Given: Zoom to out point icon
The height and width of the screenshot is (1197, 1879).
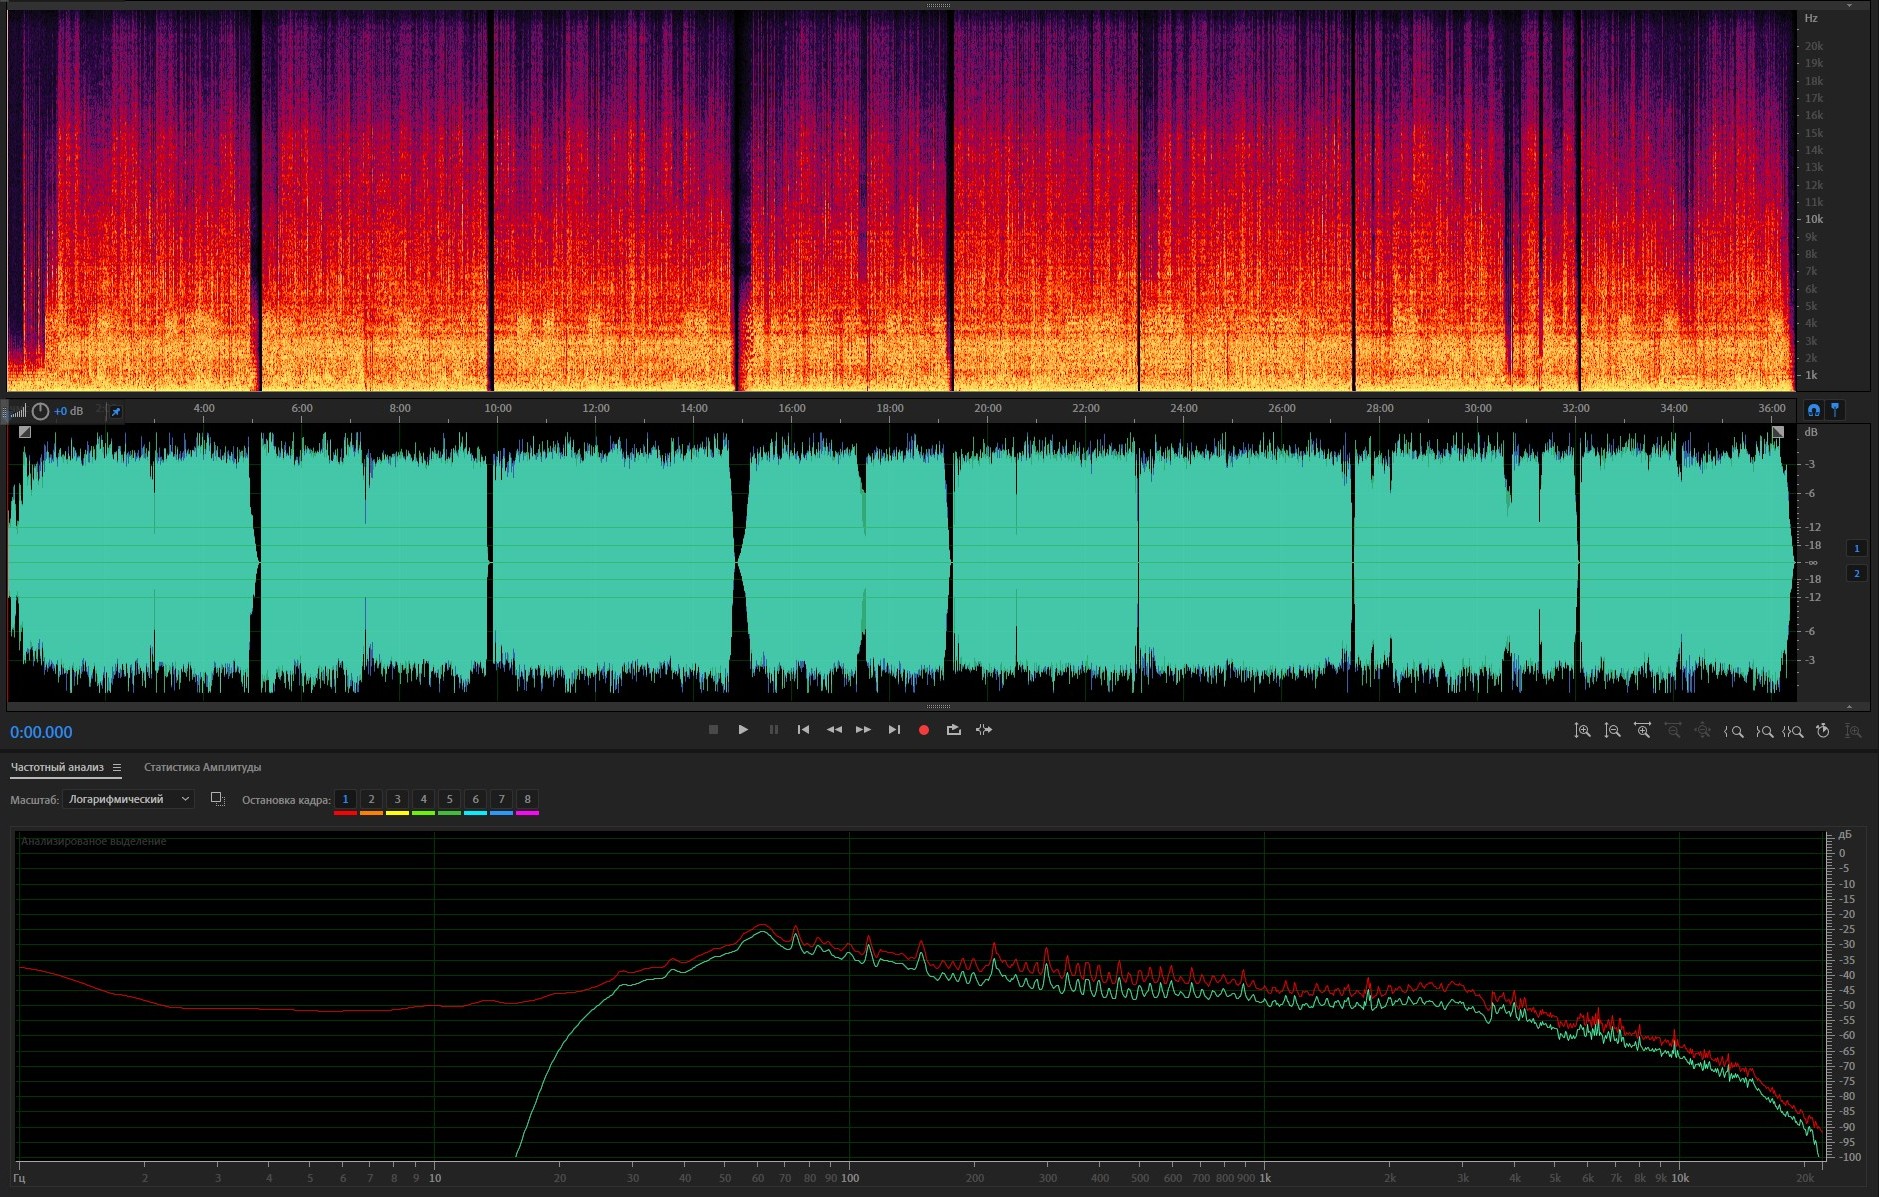Looking at the screenshot, I should [1763, 731].
